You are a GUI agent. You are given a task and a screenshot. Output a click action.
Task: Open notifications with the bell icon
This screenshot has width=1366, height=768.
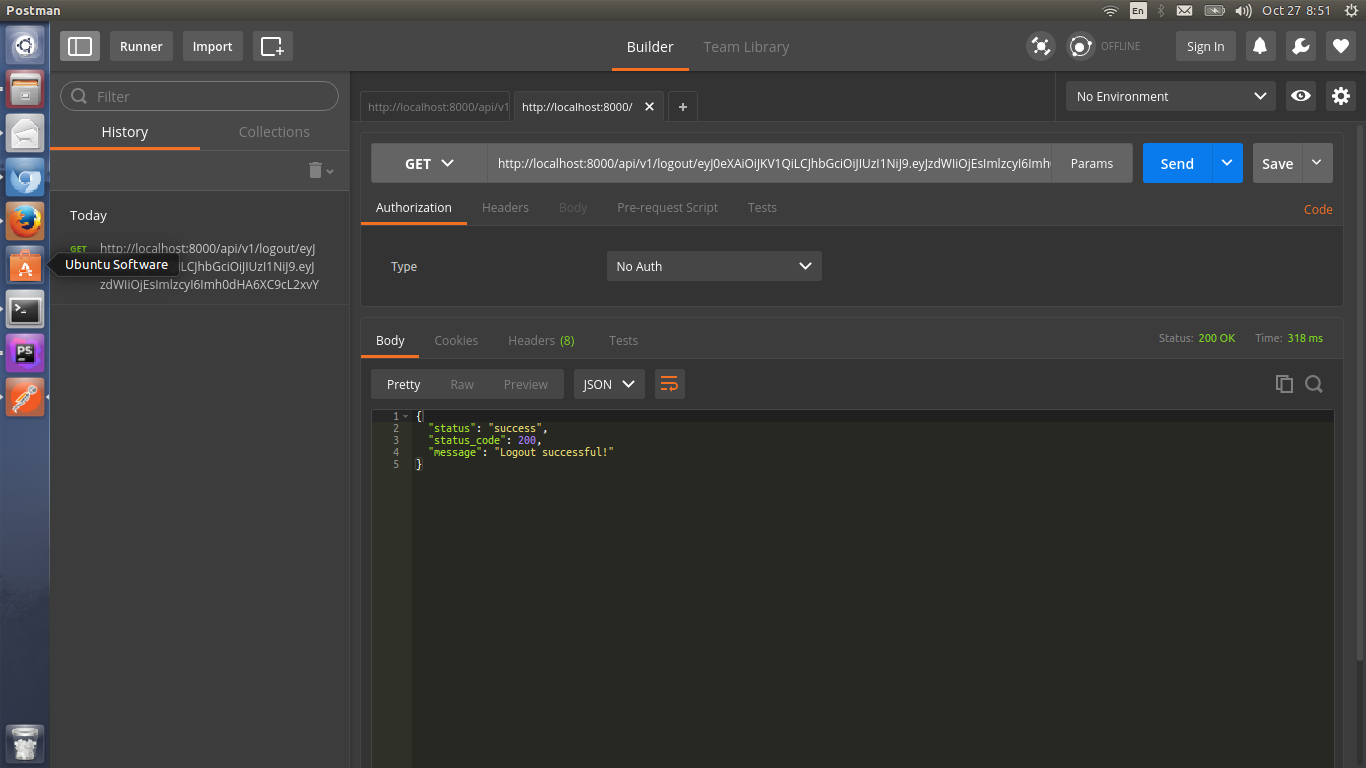(x=1259, y=45)
